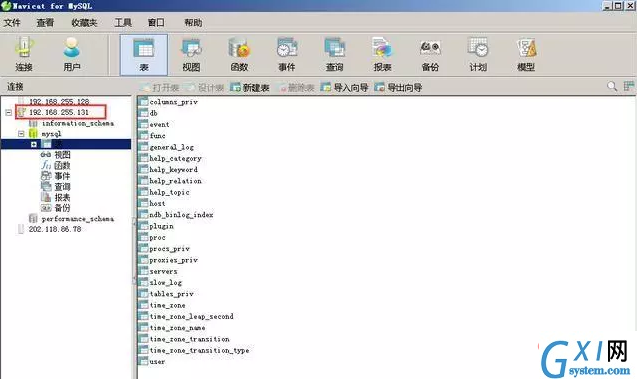Select the help_keyword table

(x=173, y=169)
